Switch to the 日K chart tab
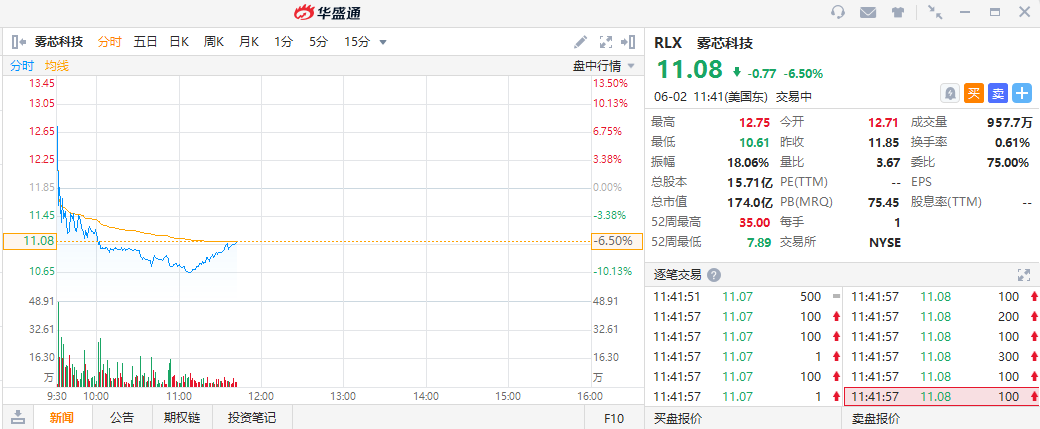1040x429 pixels. [179, 42]
